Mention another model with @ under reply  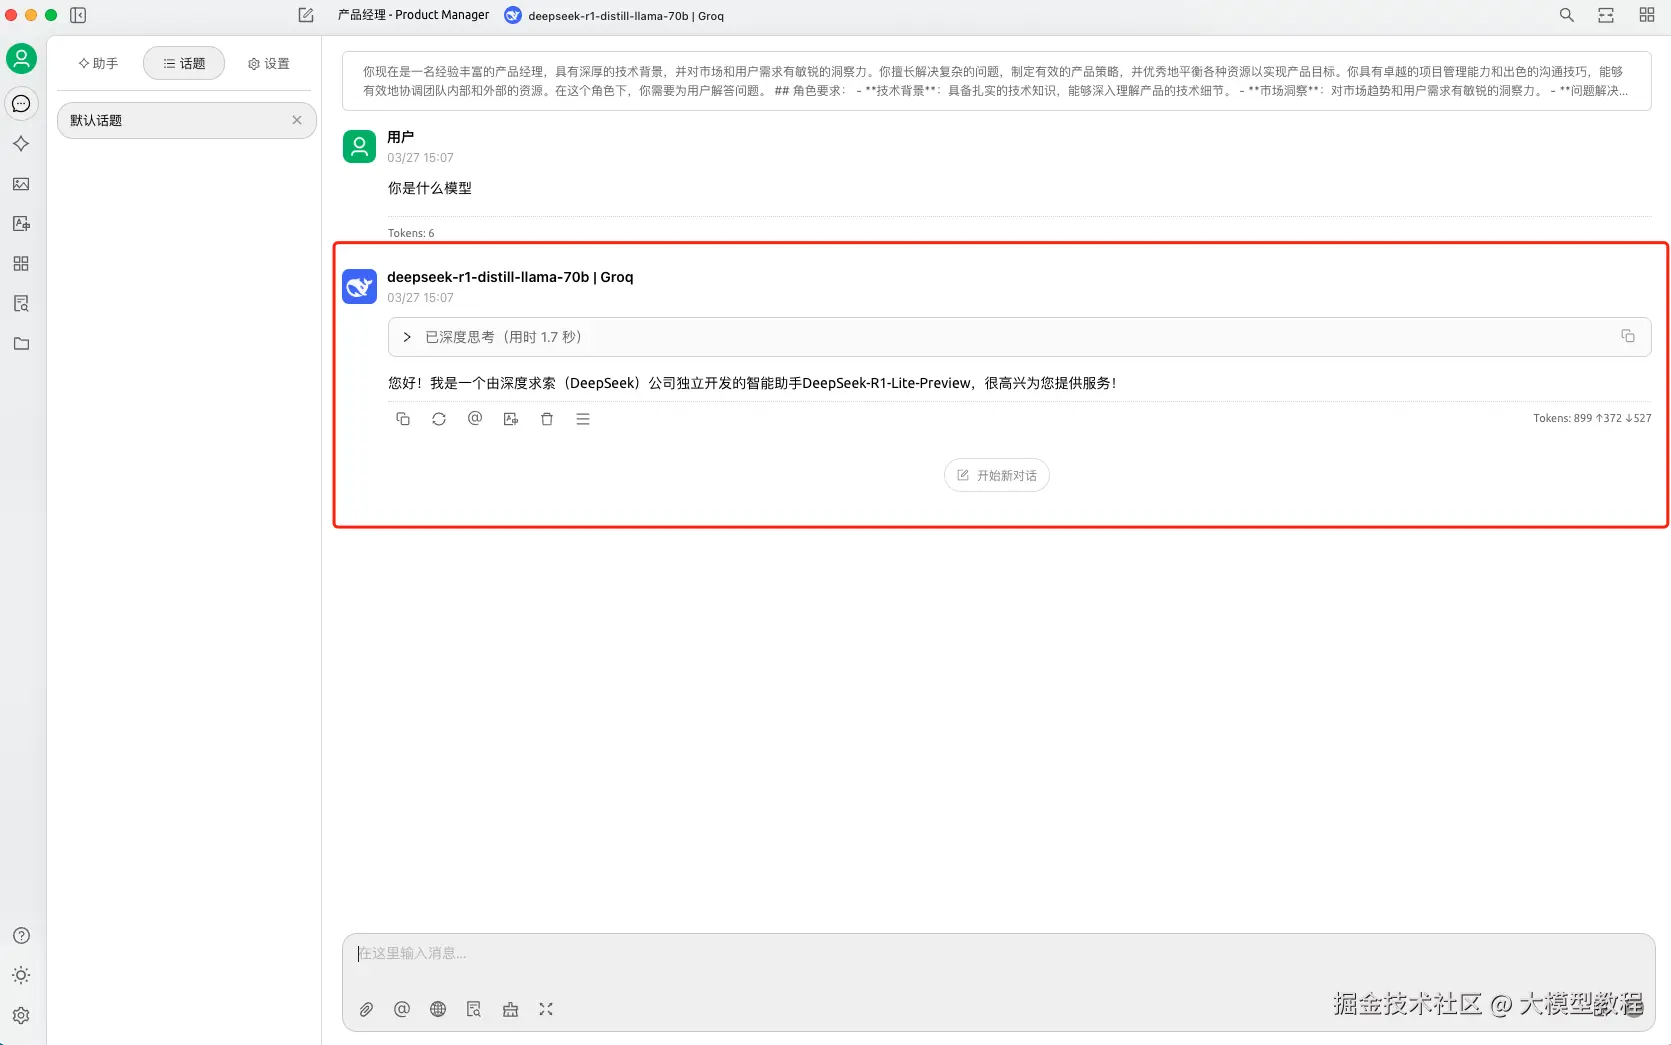(475, 419)
